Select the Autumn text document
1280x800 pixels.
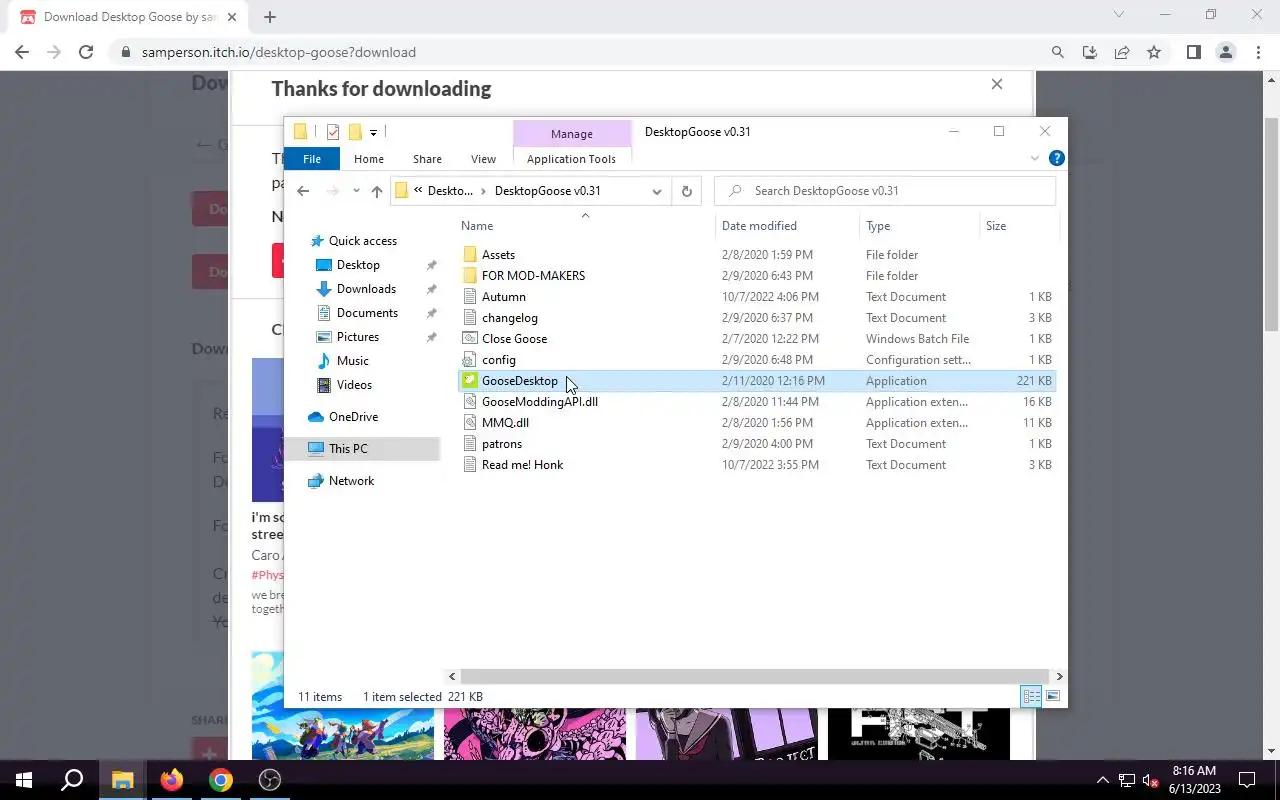click(503, 297)
